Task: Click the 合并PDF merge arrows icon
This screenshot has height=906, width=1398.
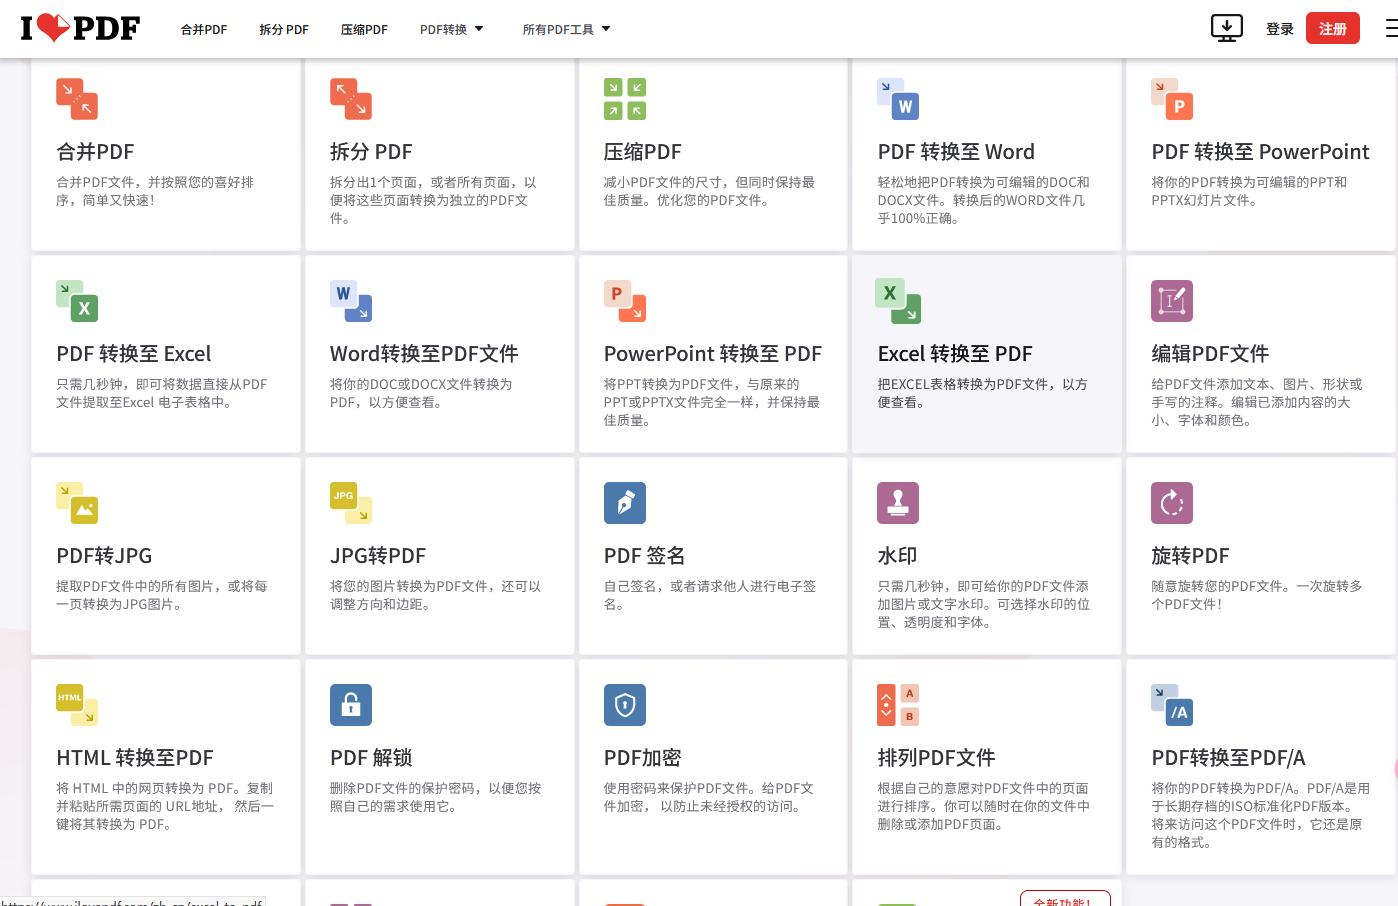Action: point(77,99)
